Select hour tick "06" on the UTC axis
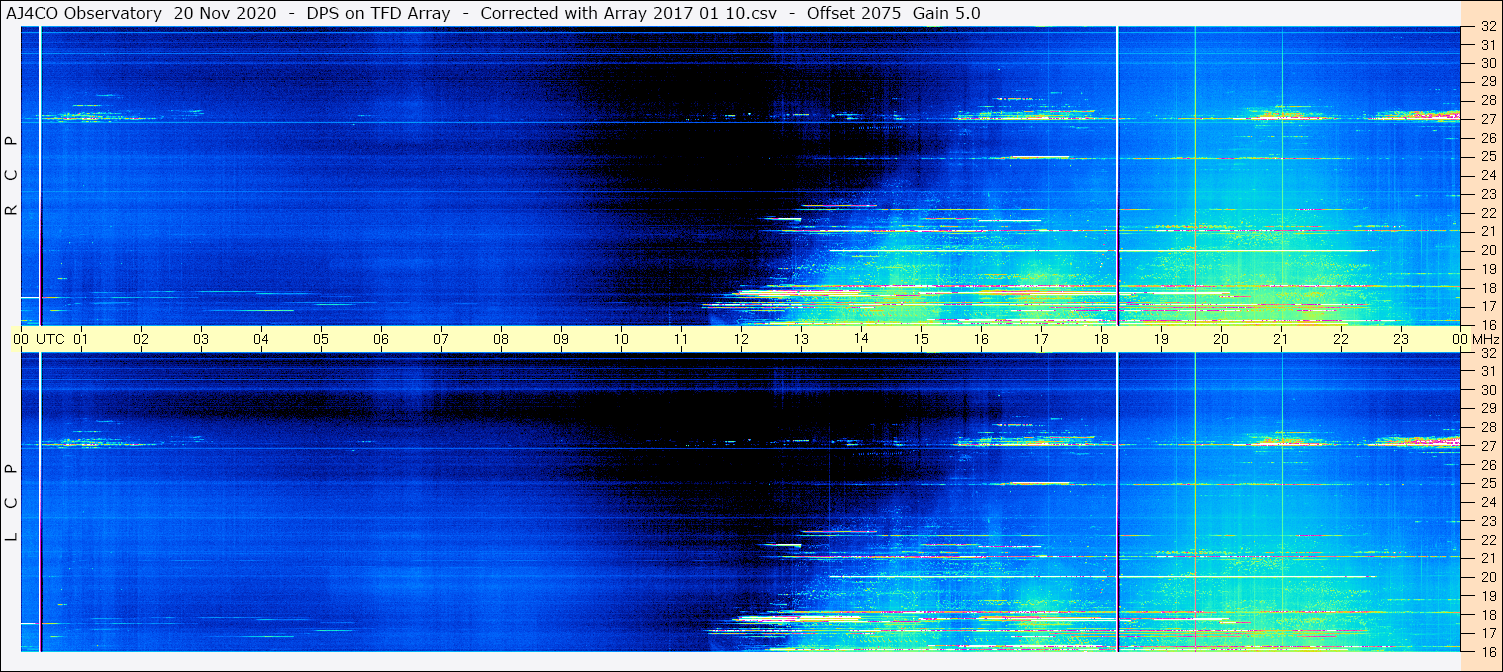 (x=381, y=338)
